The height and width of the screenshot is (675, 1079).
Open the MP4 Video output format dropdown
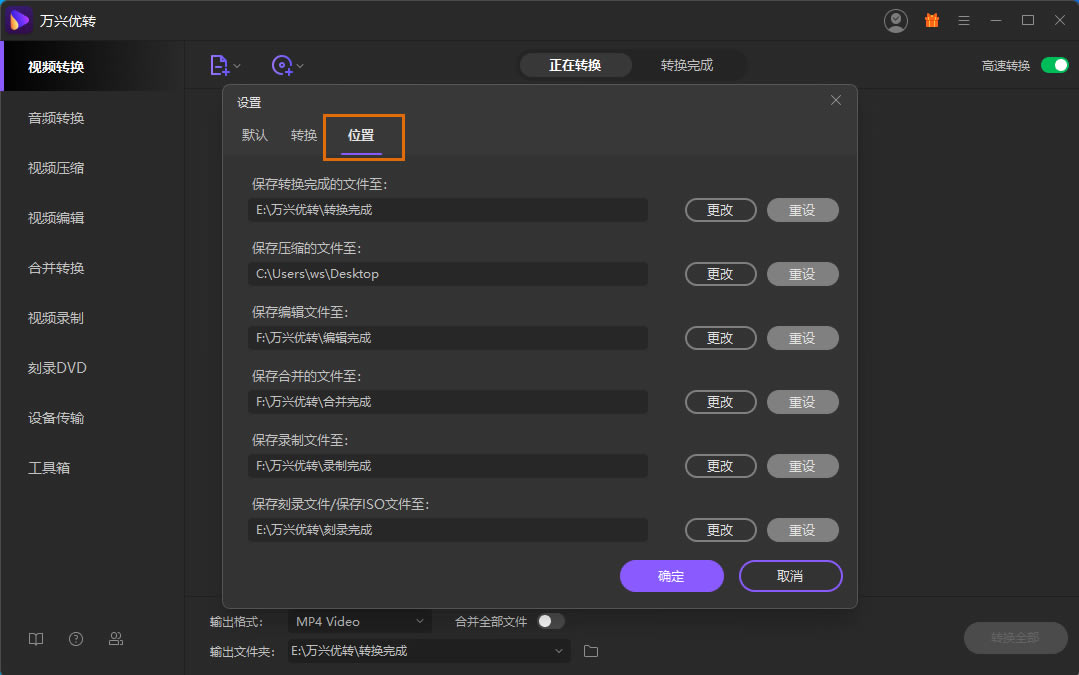[x=359, y=620]
